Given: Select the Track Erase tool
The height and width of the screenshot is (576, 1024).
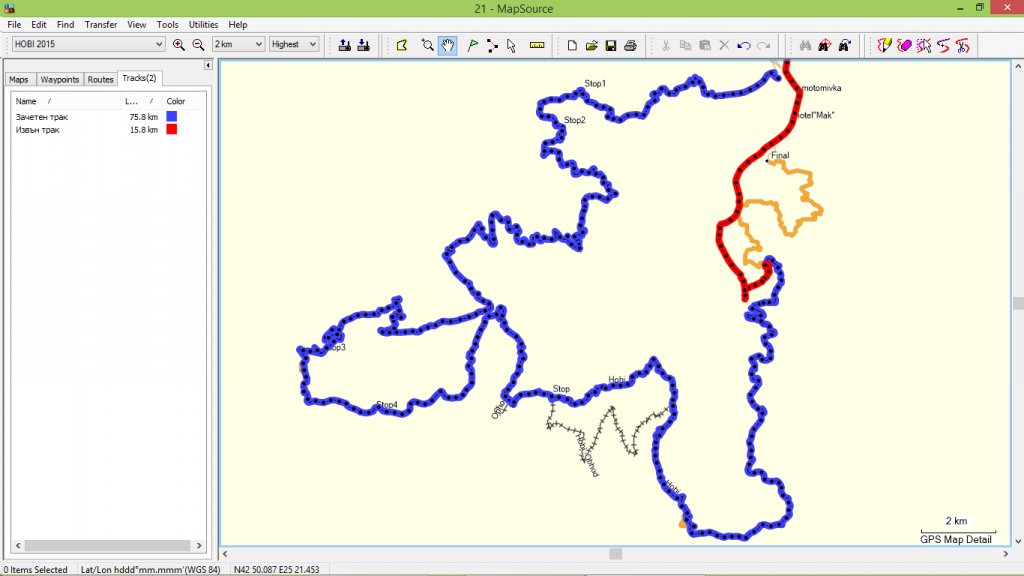Looking at the screenshot, I should click(x=904, y=45).
